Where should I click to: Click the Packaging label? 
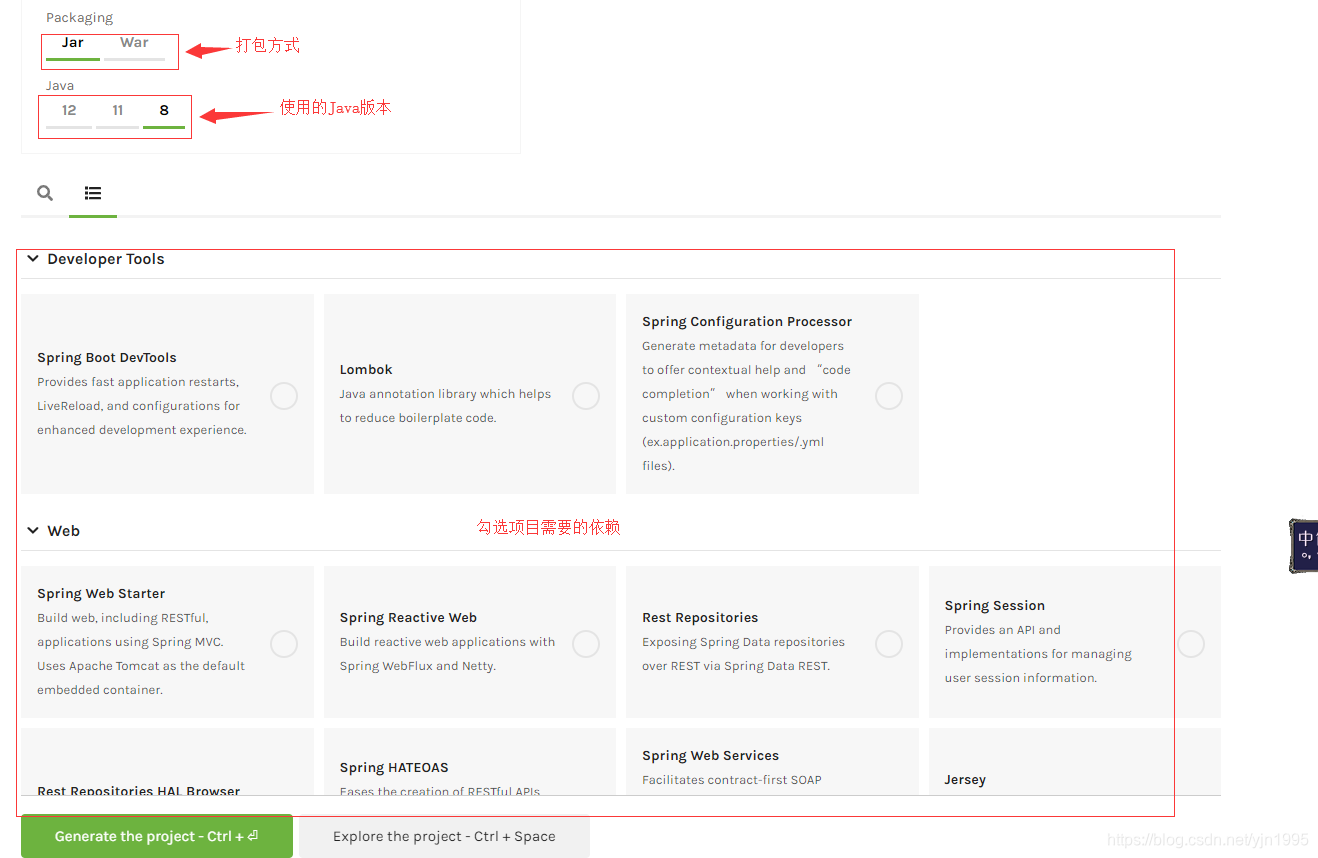point(79,18)
